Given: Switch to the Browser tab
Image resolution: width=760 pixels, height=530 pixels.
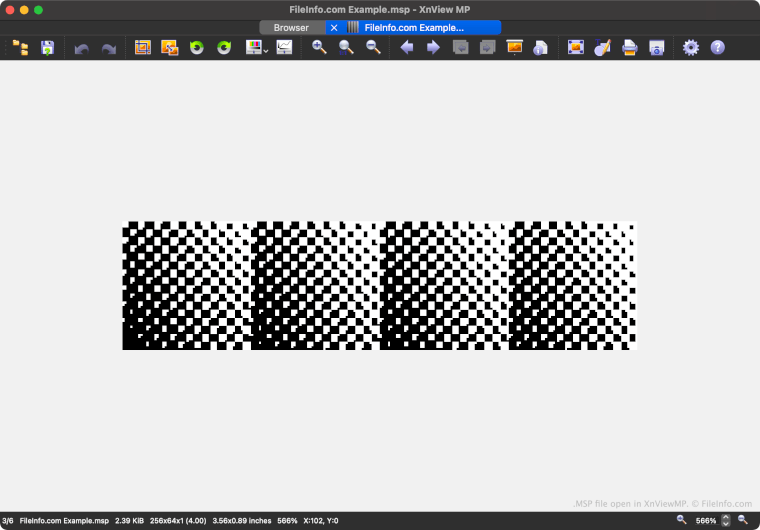Looking at the screenshot, I should 291,28.
